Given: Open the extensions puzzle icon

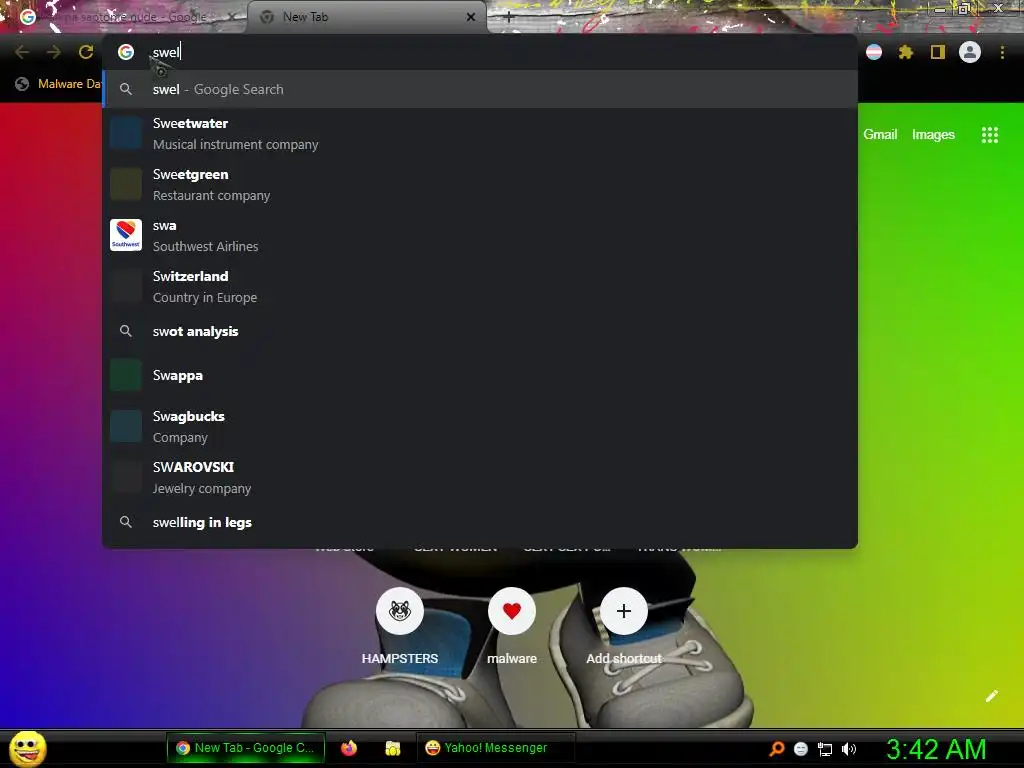Looking at the screenshot, I should [905, 52].
